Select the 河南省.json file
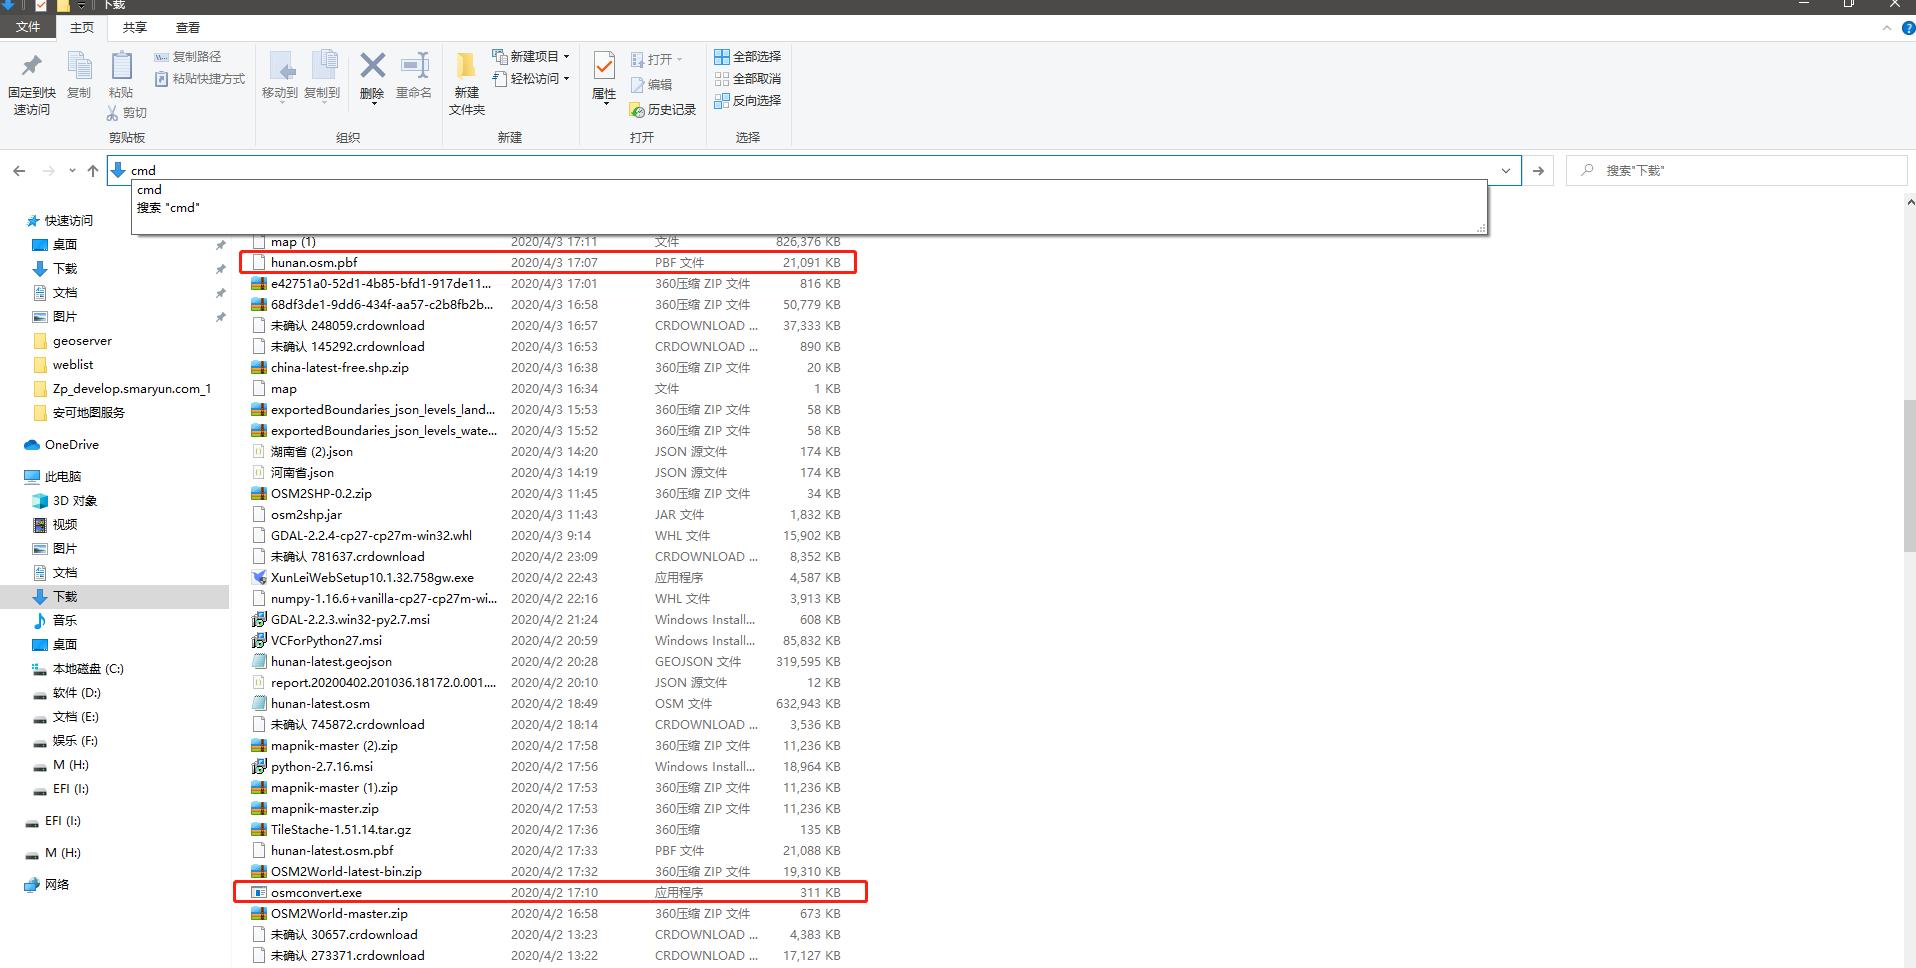The height and width of the screenshot is (968, 1916). (548, 473)
